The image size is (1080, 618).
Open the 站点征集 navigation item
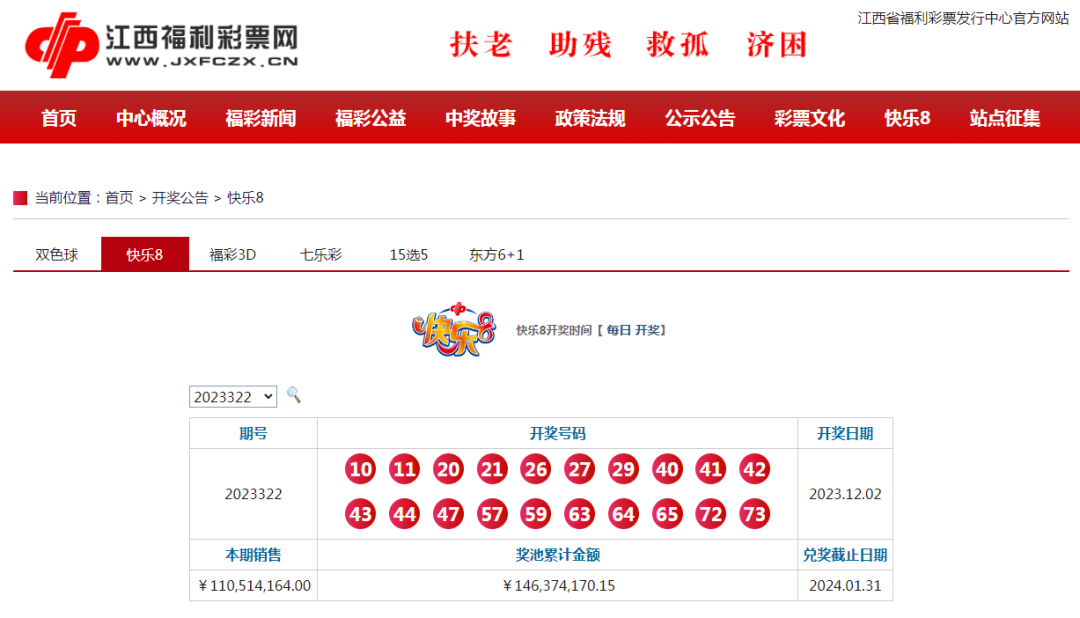(x=1005, y=118)
